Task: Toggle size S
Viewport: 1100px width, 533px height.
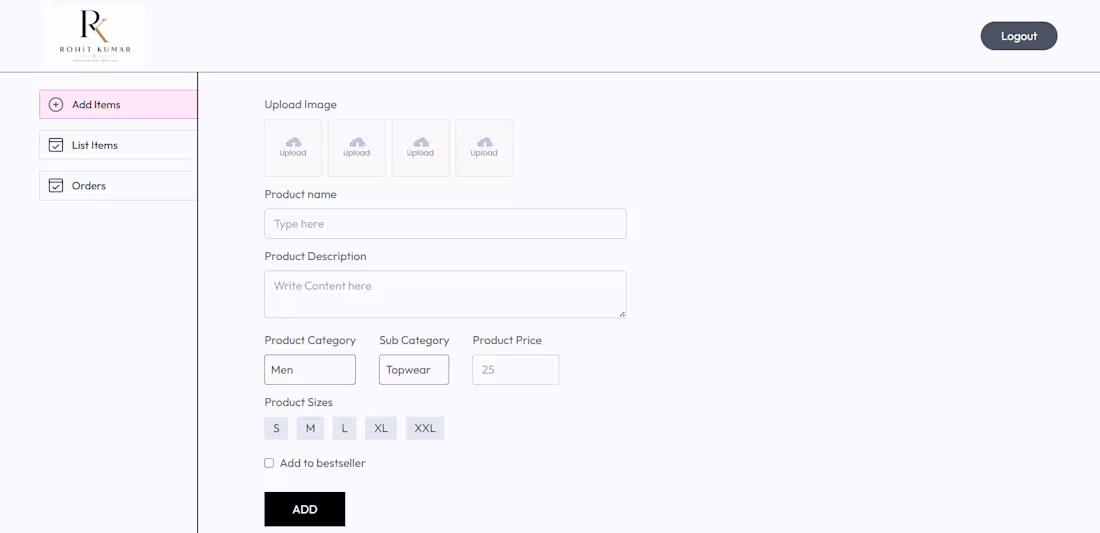Action: coord(276,428)
